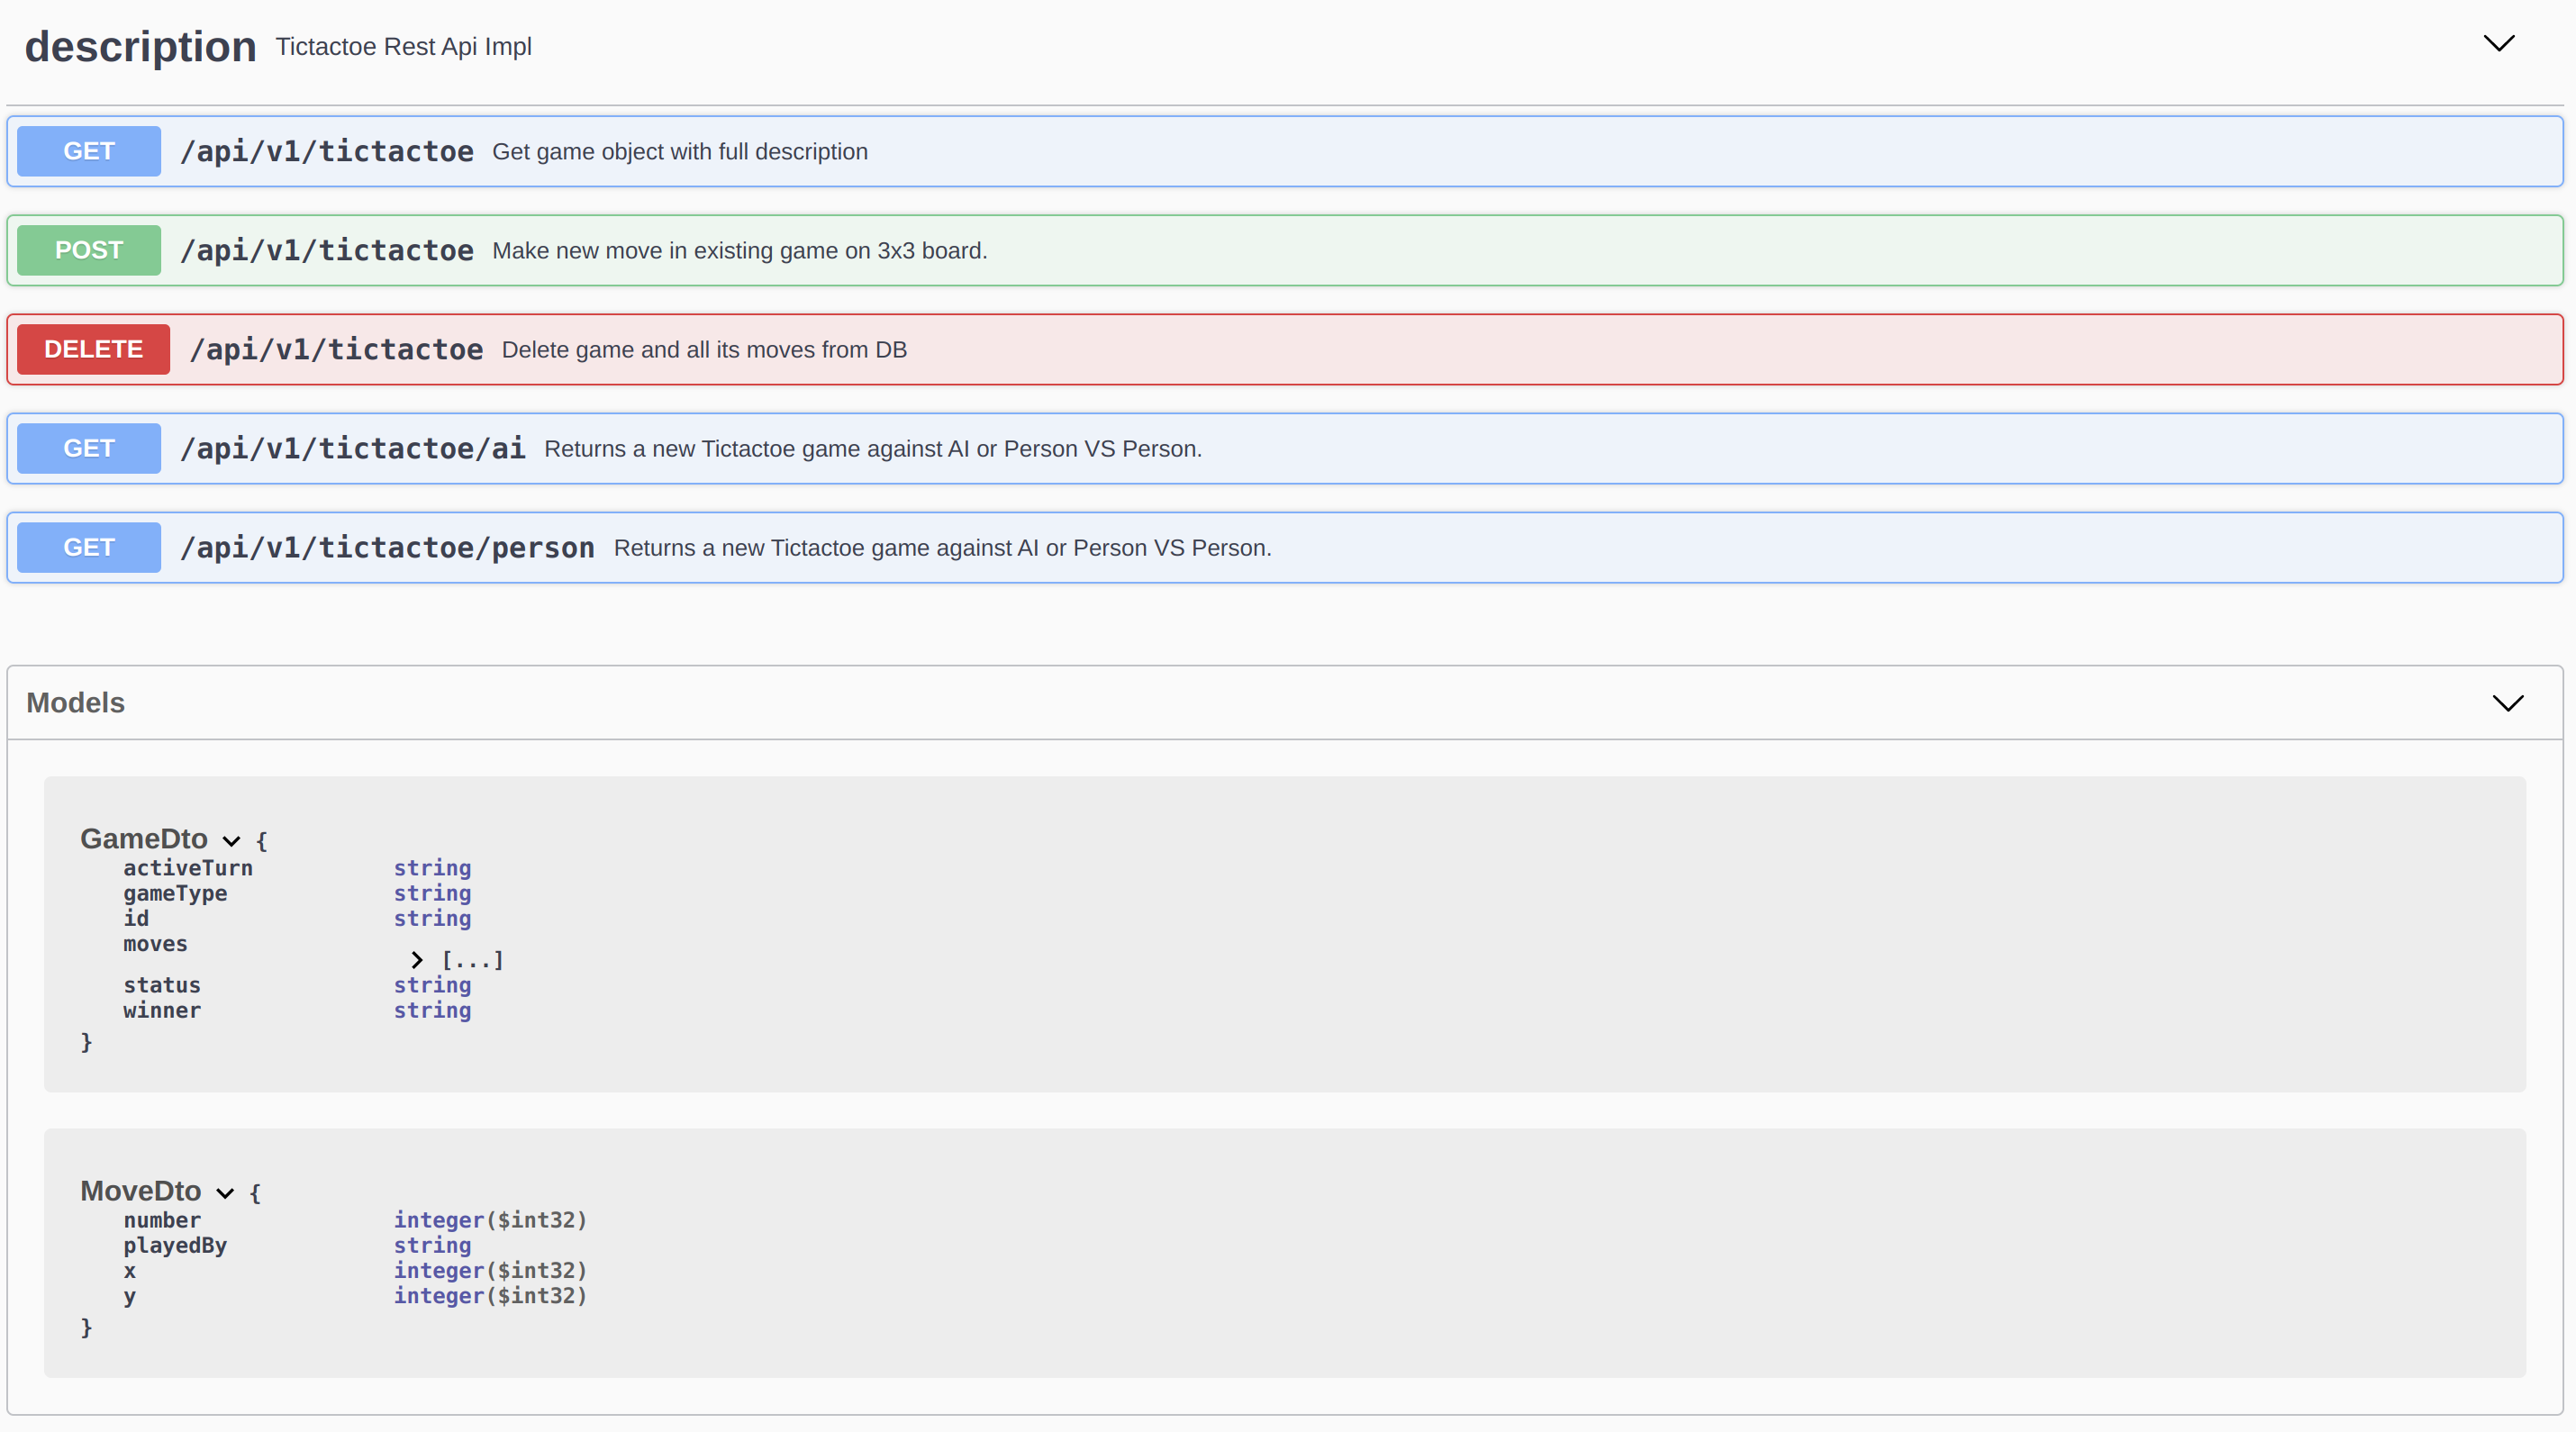Click the POST method badge
The height and width of the screenshot is (1432, 2576).
click(89, 250)
